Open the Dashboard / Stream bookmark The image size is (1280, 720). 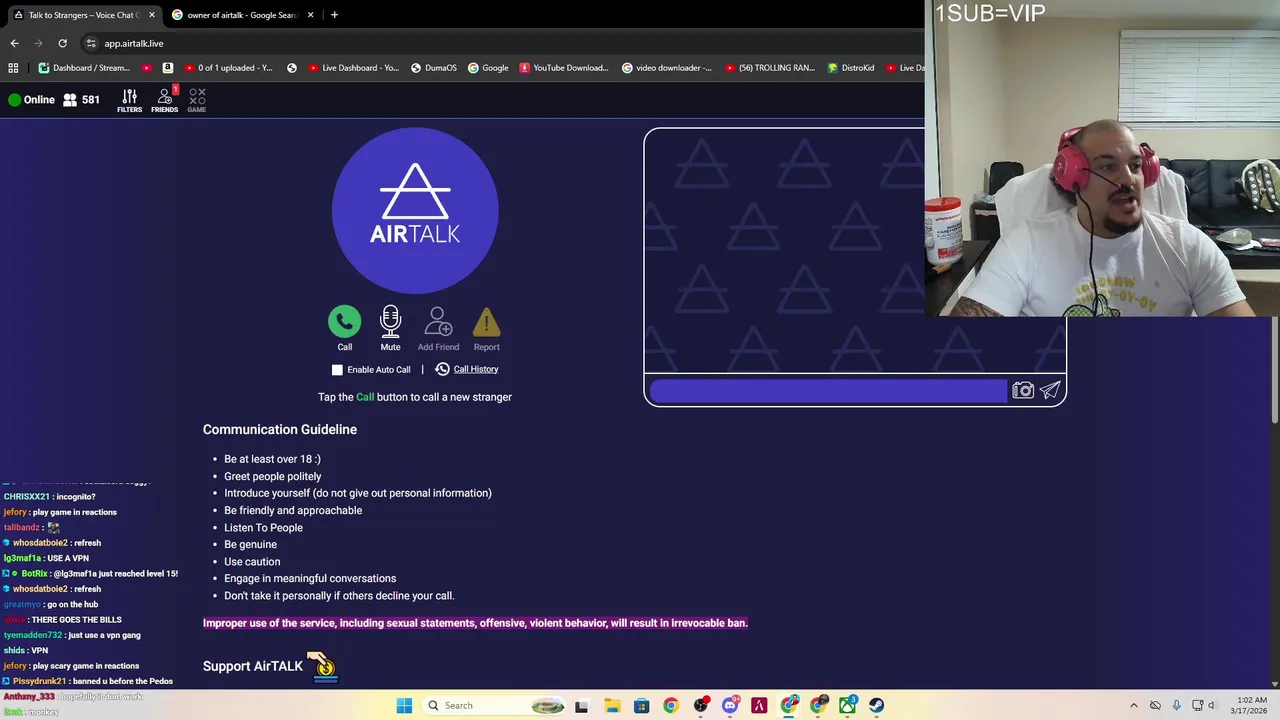click(x=84, y=68)
